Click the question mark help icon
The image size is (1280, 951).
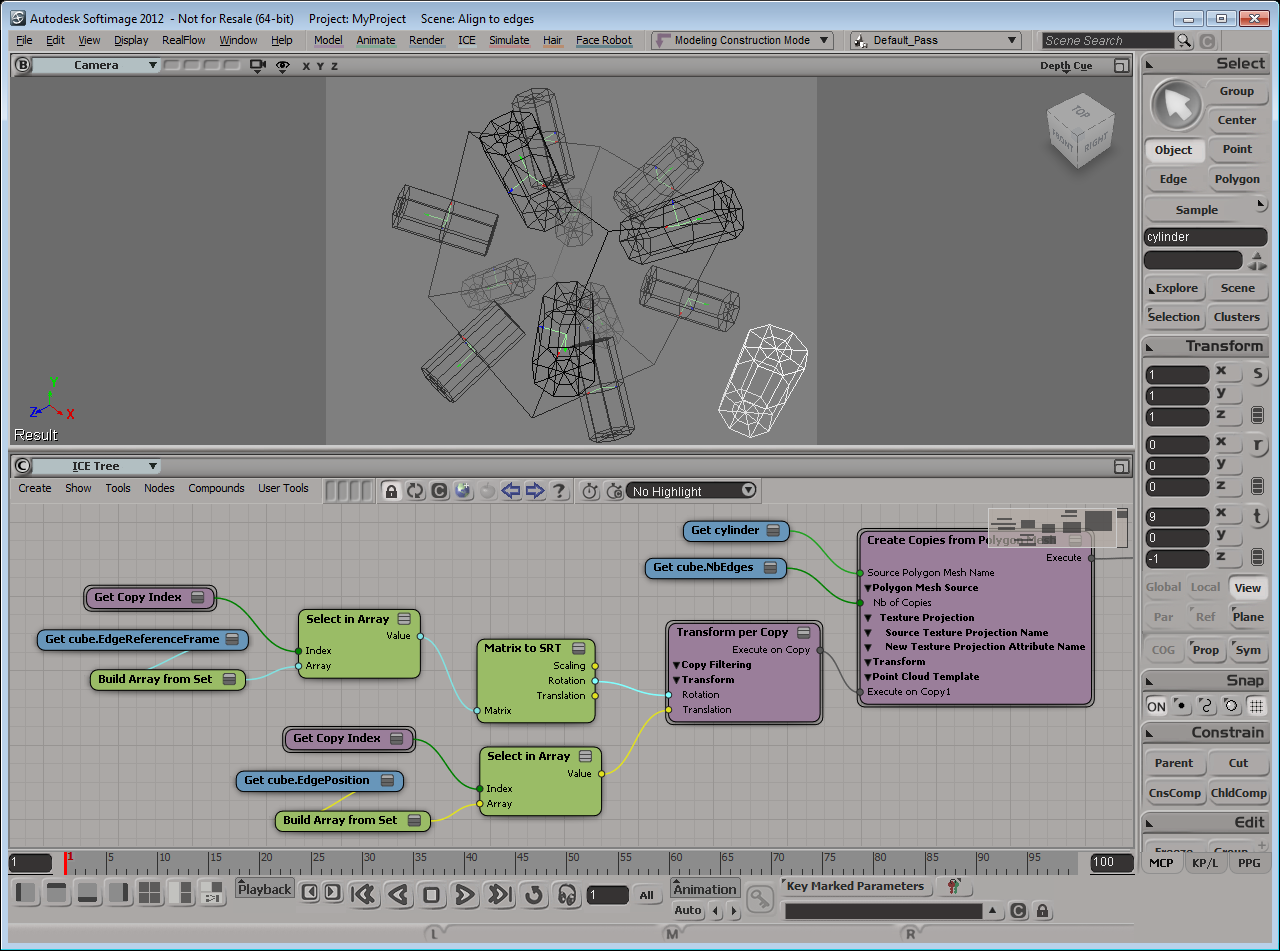559,491
